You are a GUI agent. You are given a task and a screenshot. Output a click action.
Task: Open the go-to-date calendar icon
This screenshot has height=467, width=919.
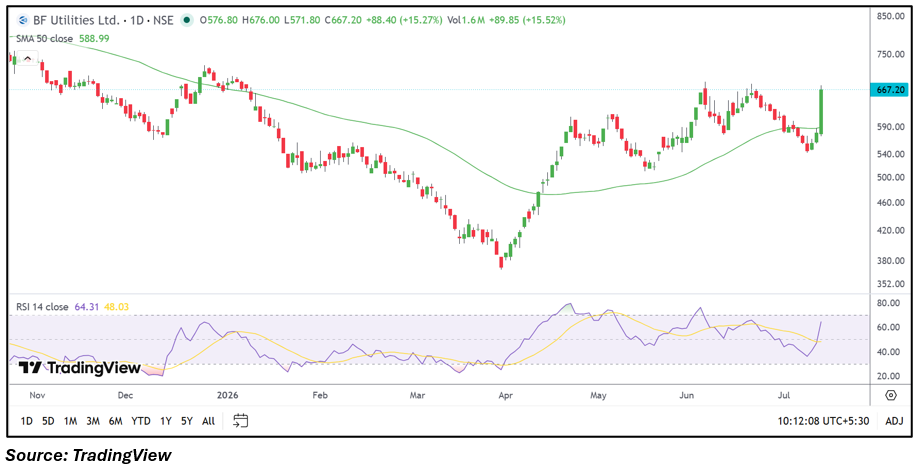(x=240, y=421)
